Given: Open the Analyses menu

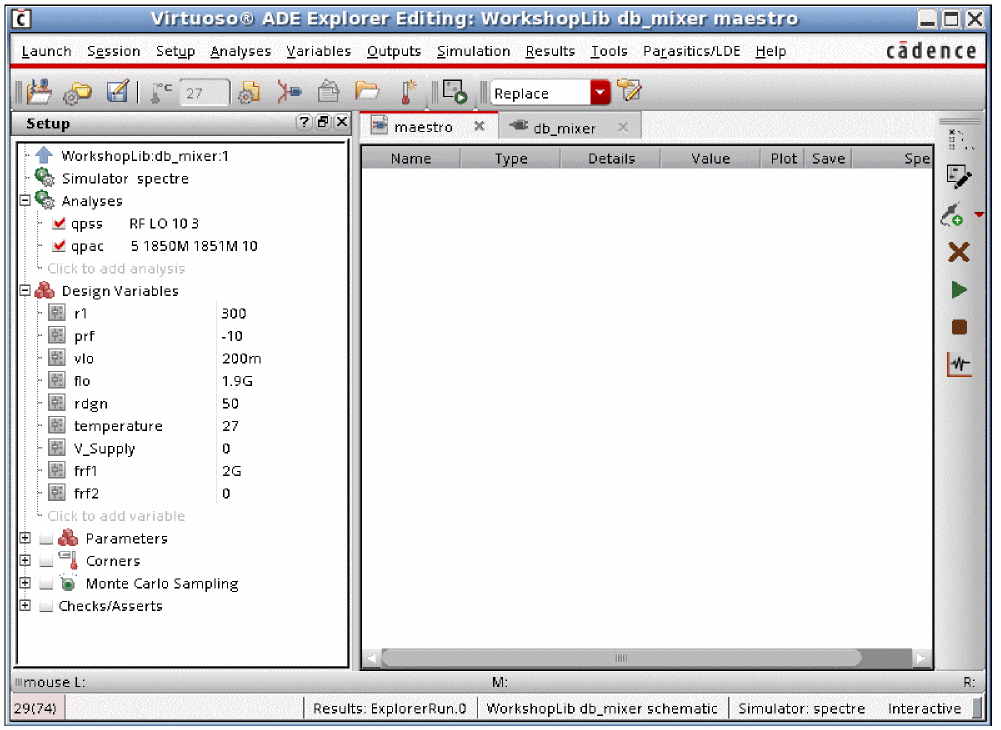Looking at the screenshot, I should [240, 51].
